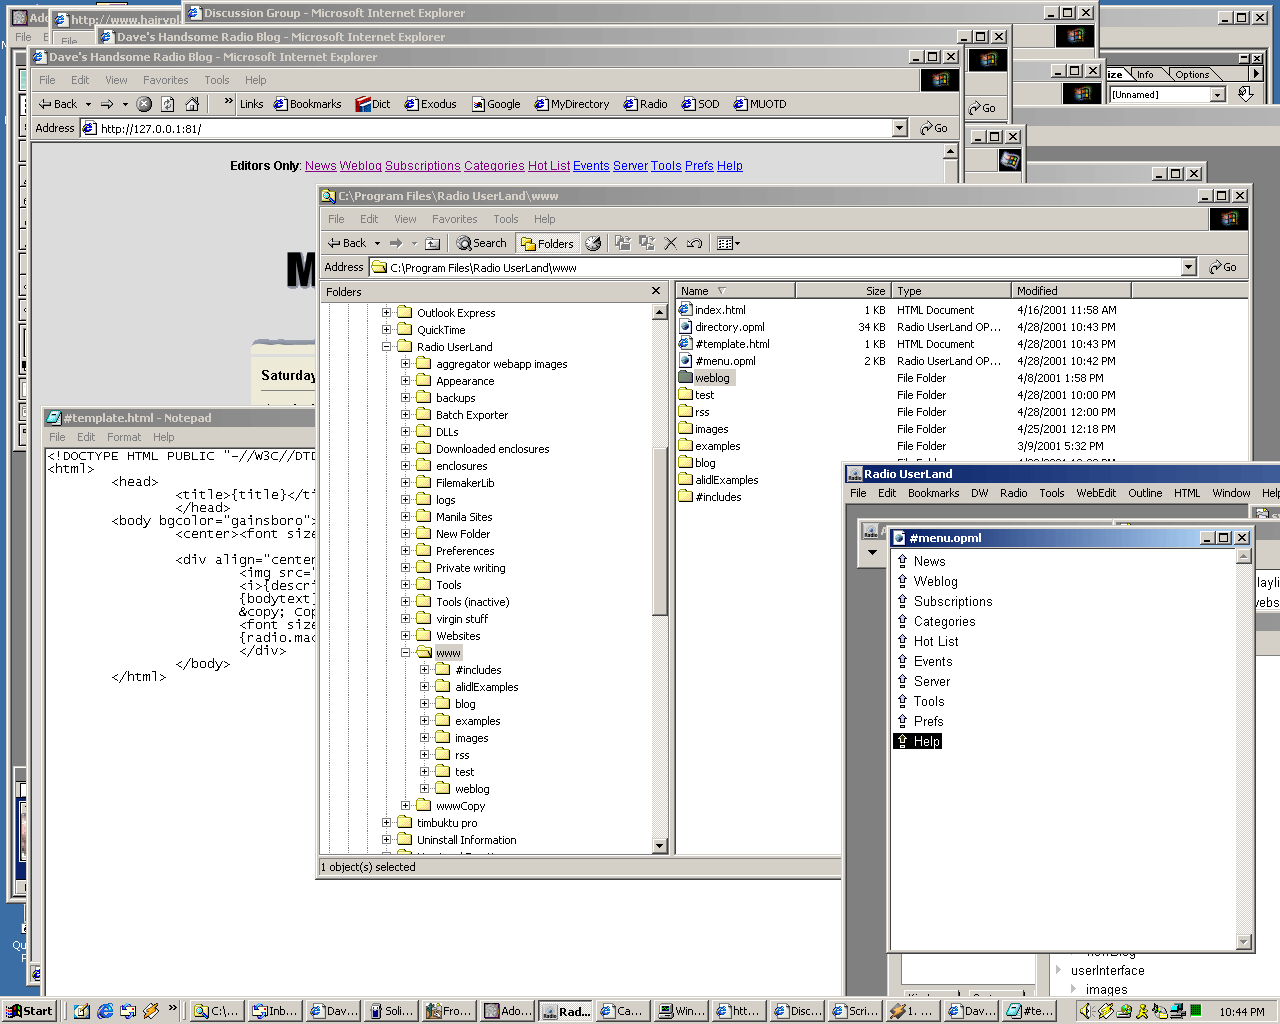Open the Favorites menu in Explorer window

pos(454,219)
